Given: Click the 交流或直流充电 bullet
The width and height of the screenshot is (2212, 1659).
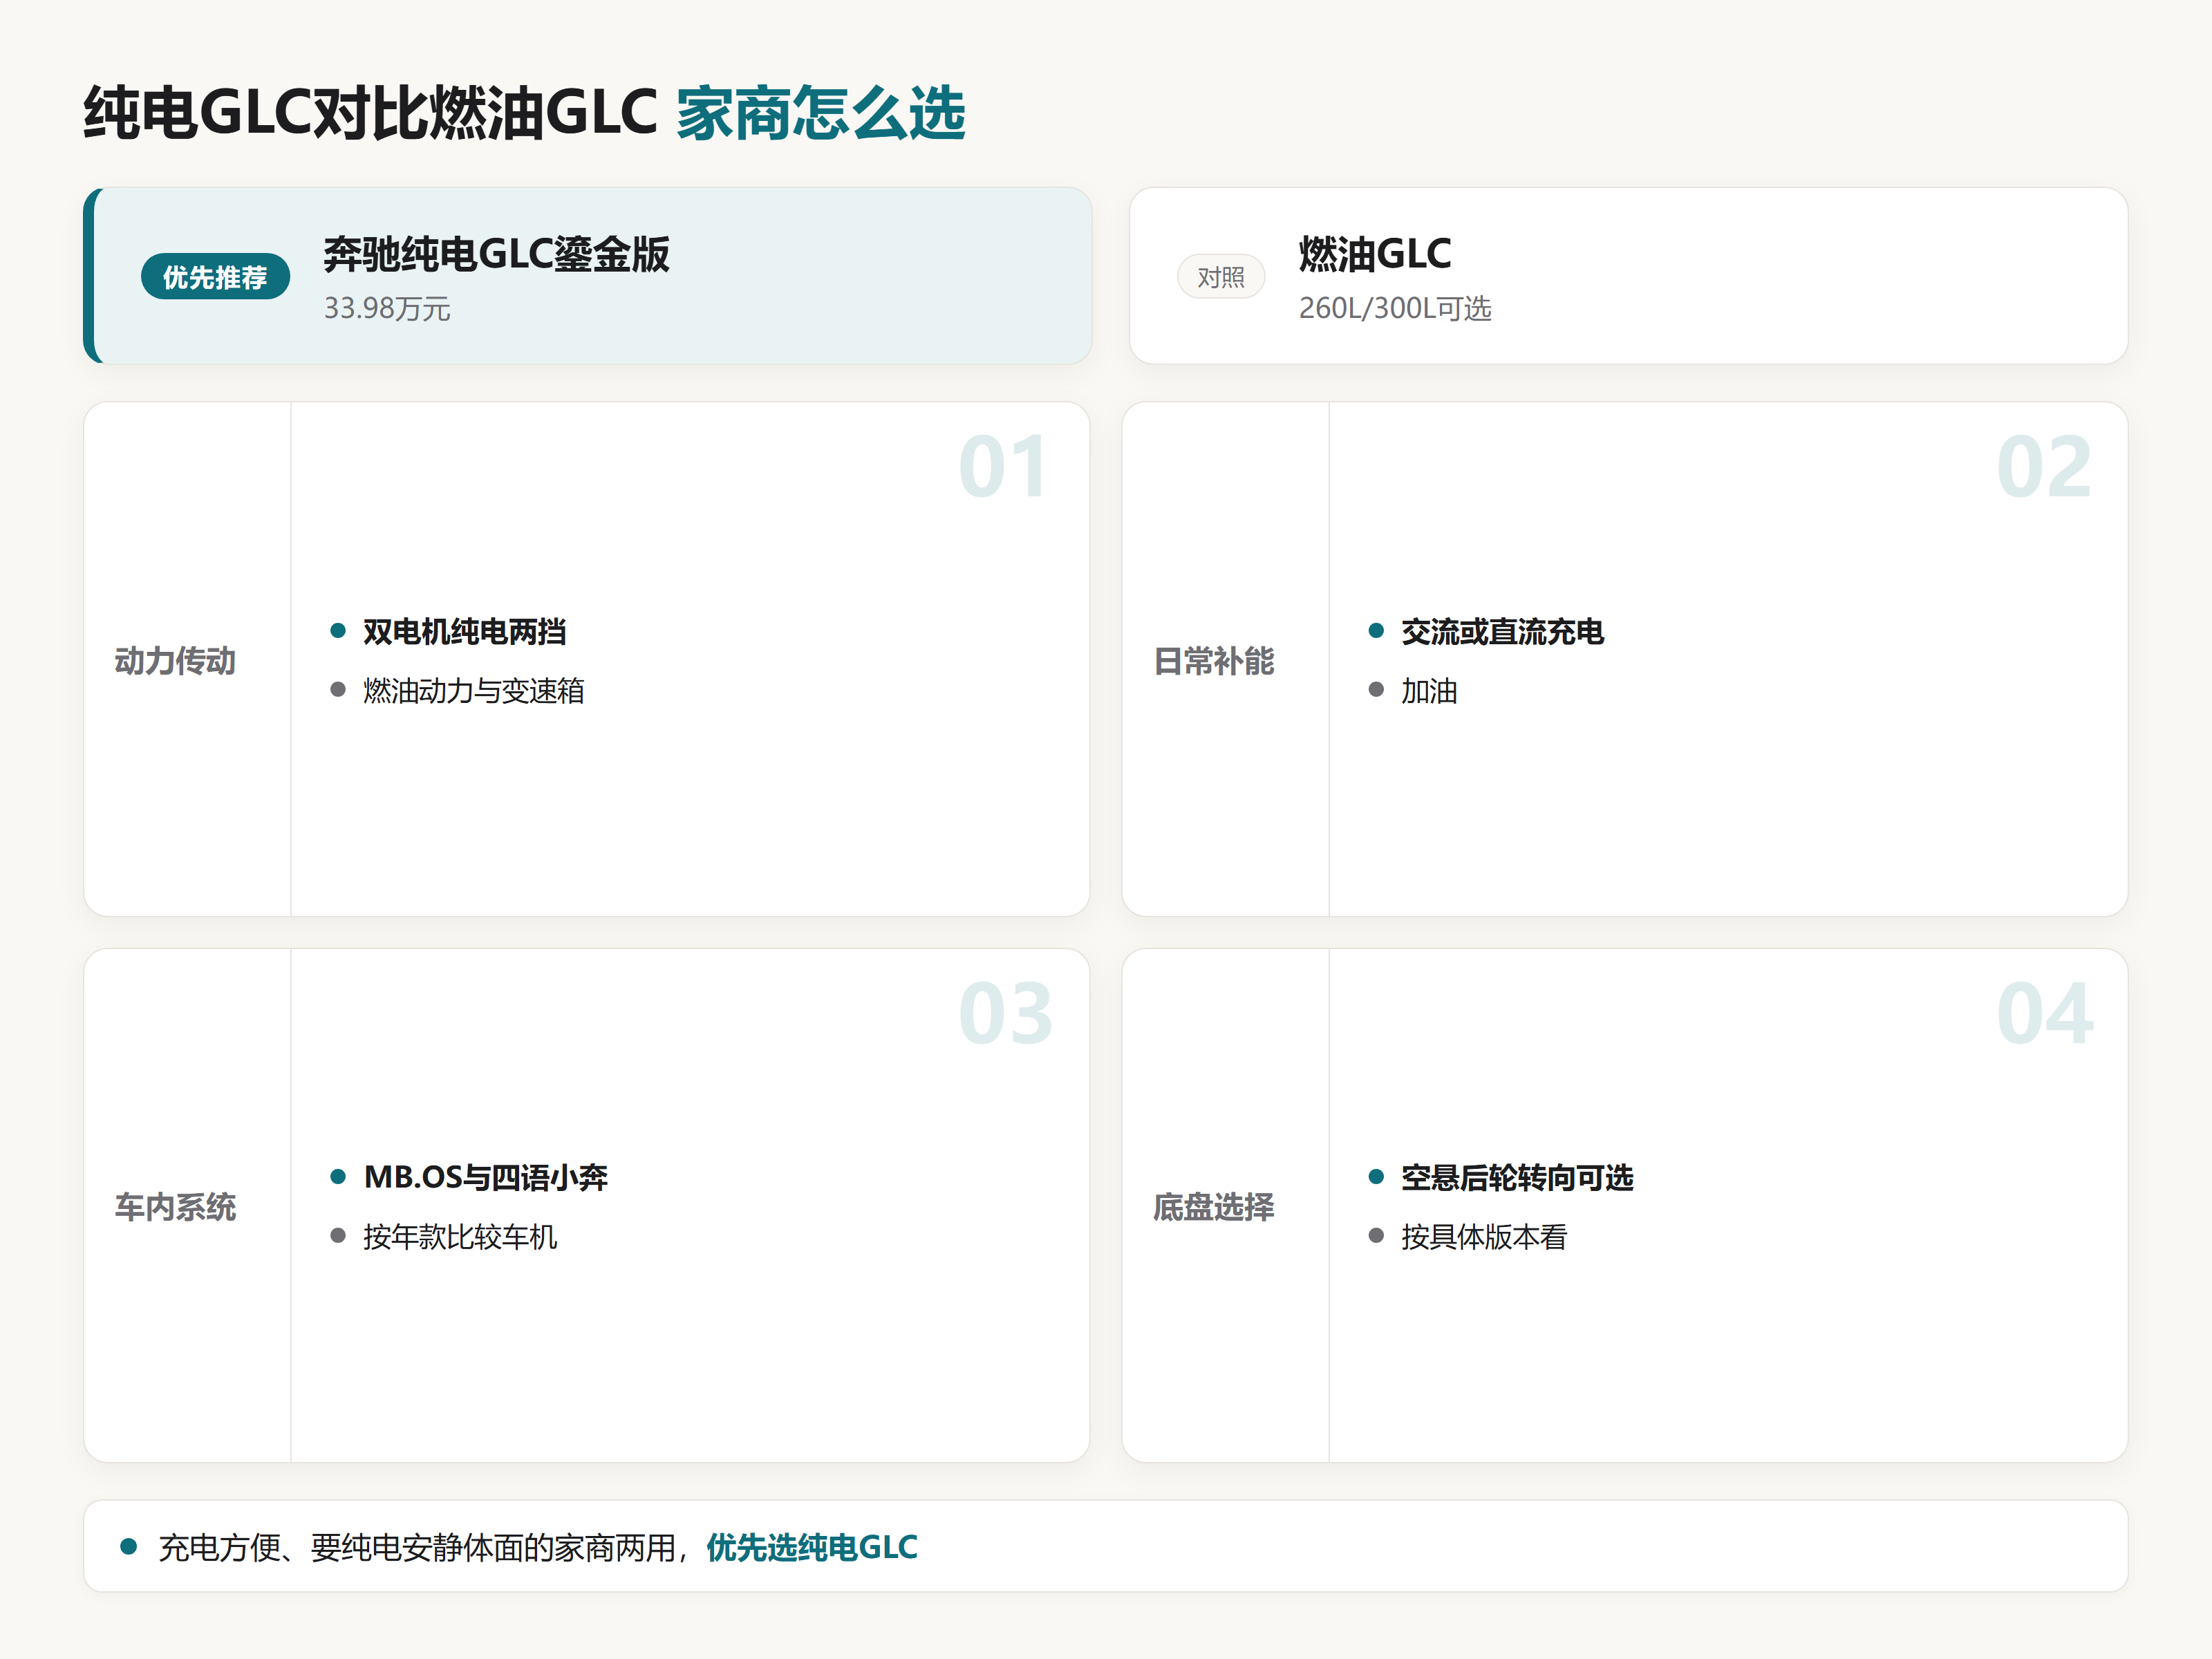Looking at the screenshot, I should coord(1502,631).
